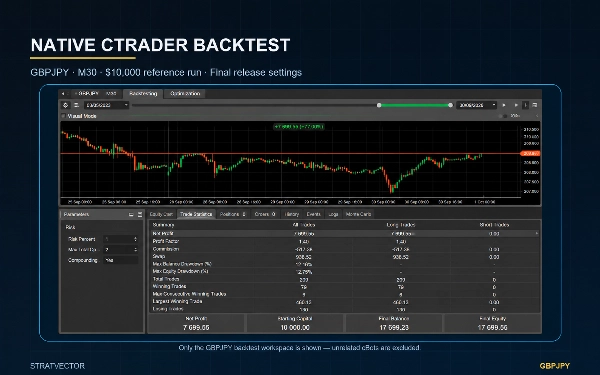The width and height of the screenshot is (600, 375).
Task: Open the Positions tab
Action: [233, 214]
